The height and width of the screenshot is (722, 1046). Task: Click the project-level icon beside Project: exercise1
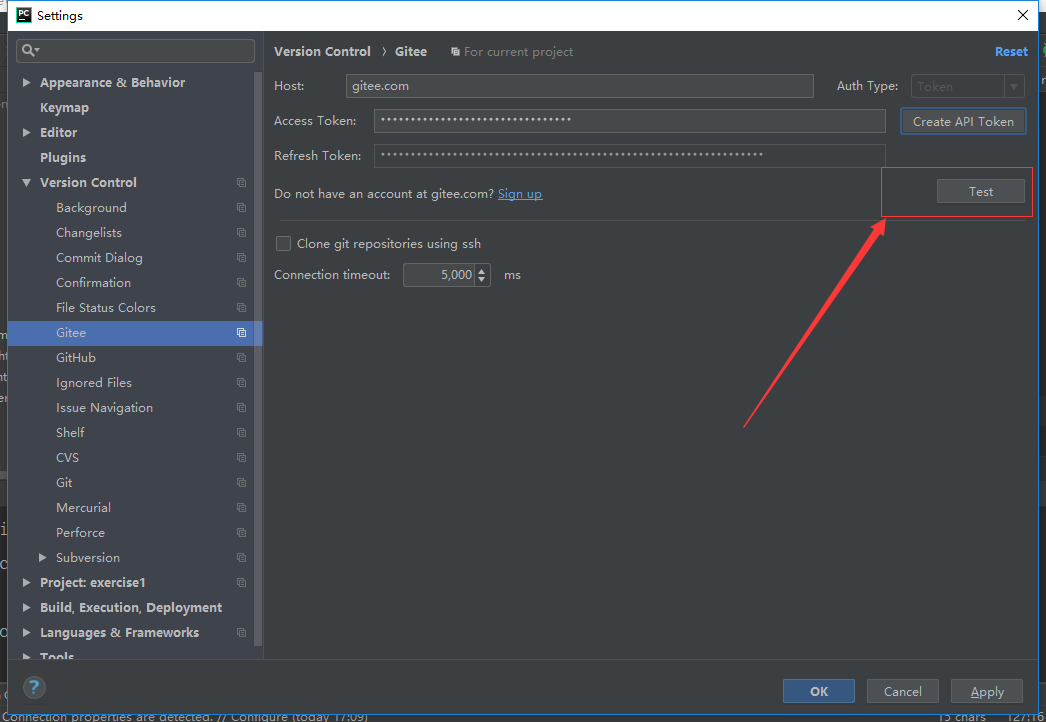pos(241,583)
